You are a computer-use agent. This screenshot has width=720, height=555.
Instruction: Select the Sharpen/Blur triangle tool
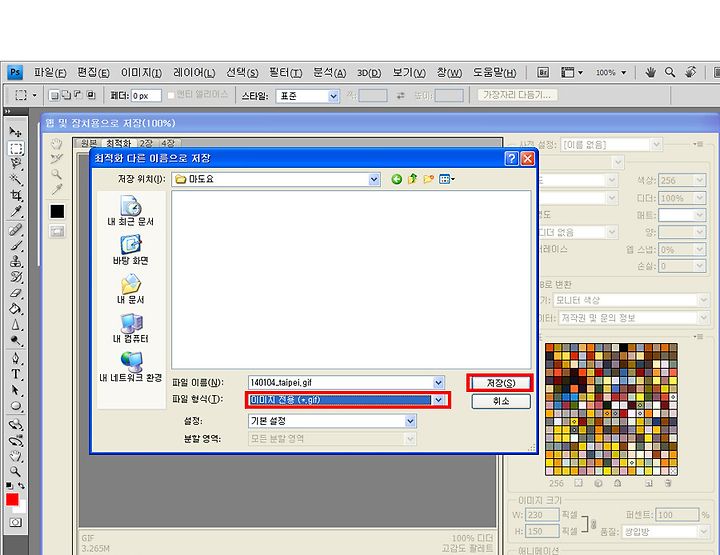(16, 325)
